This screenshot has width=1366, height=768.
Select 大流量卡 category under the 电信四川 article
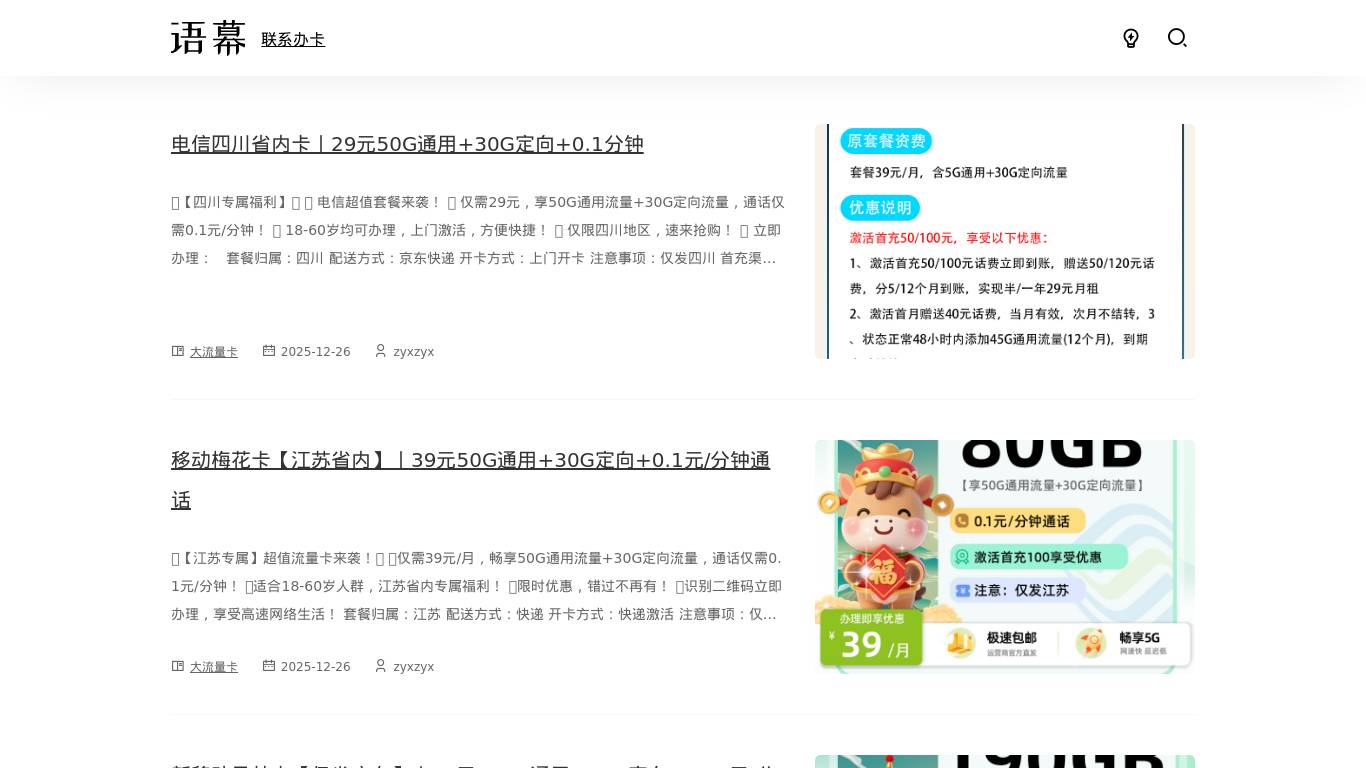click(x=214, y=352)
